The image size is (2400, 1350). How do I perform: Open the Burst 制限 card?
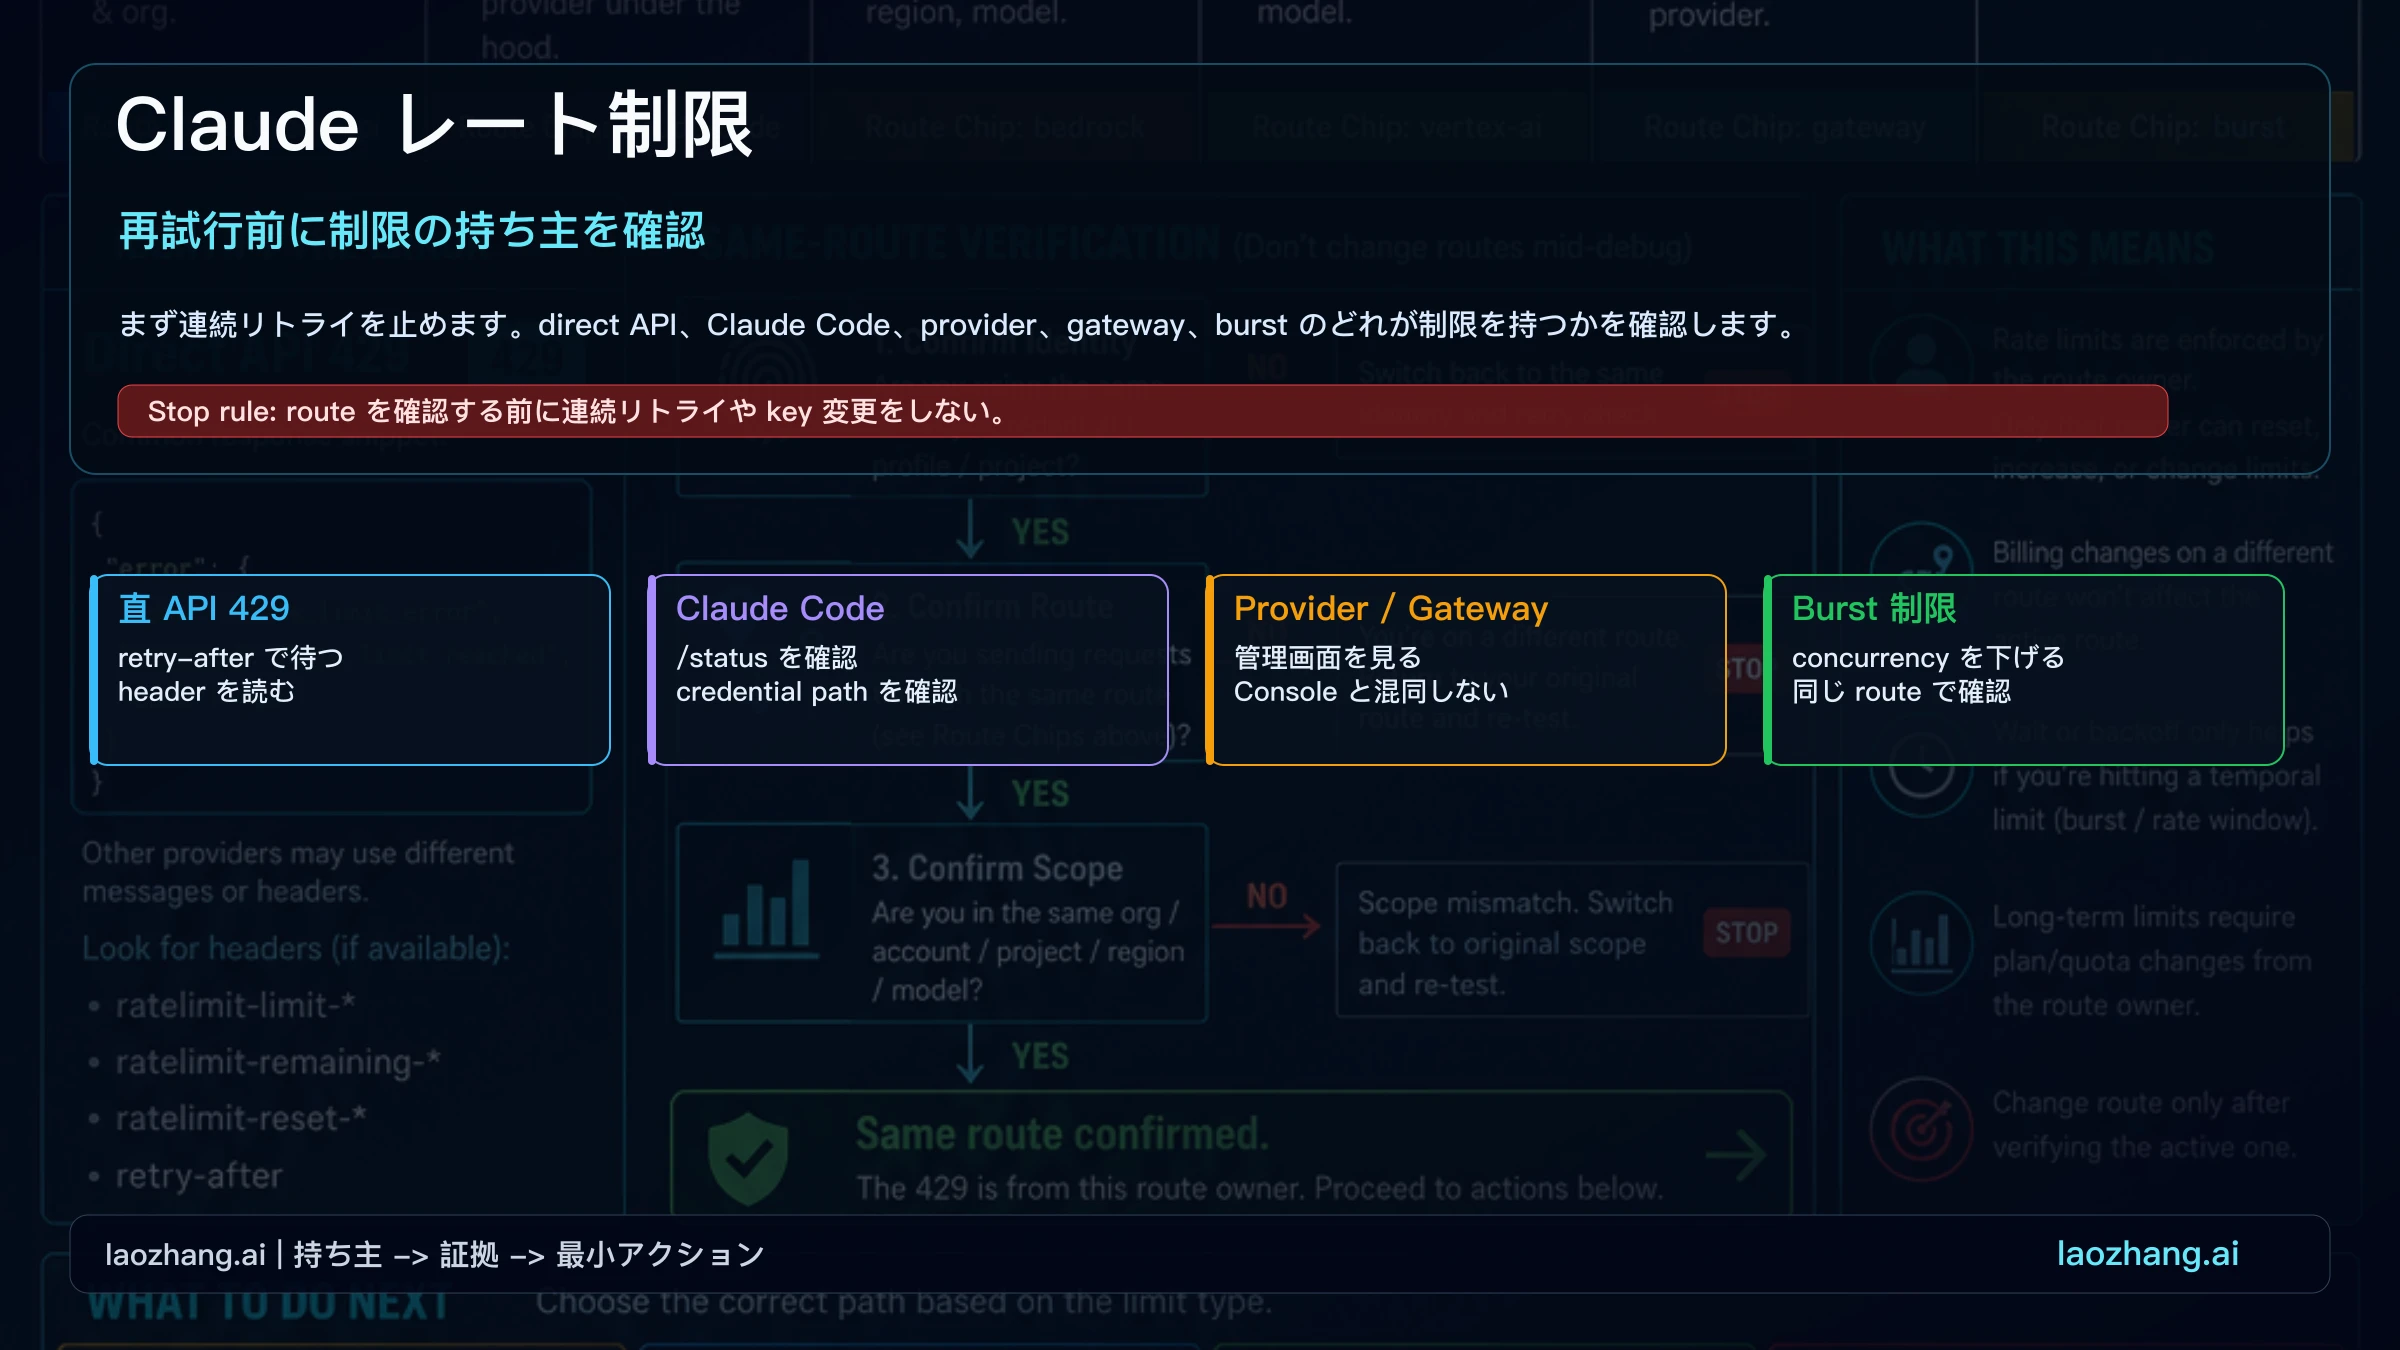(2024, 670)
